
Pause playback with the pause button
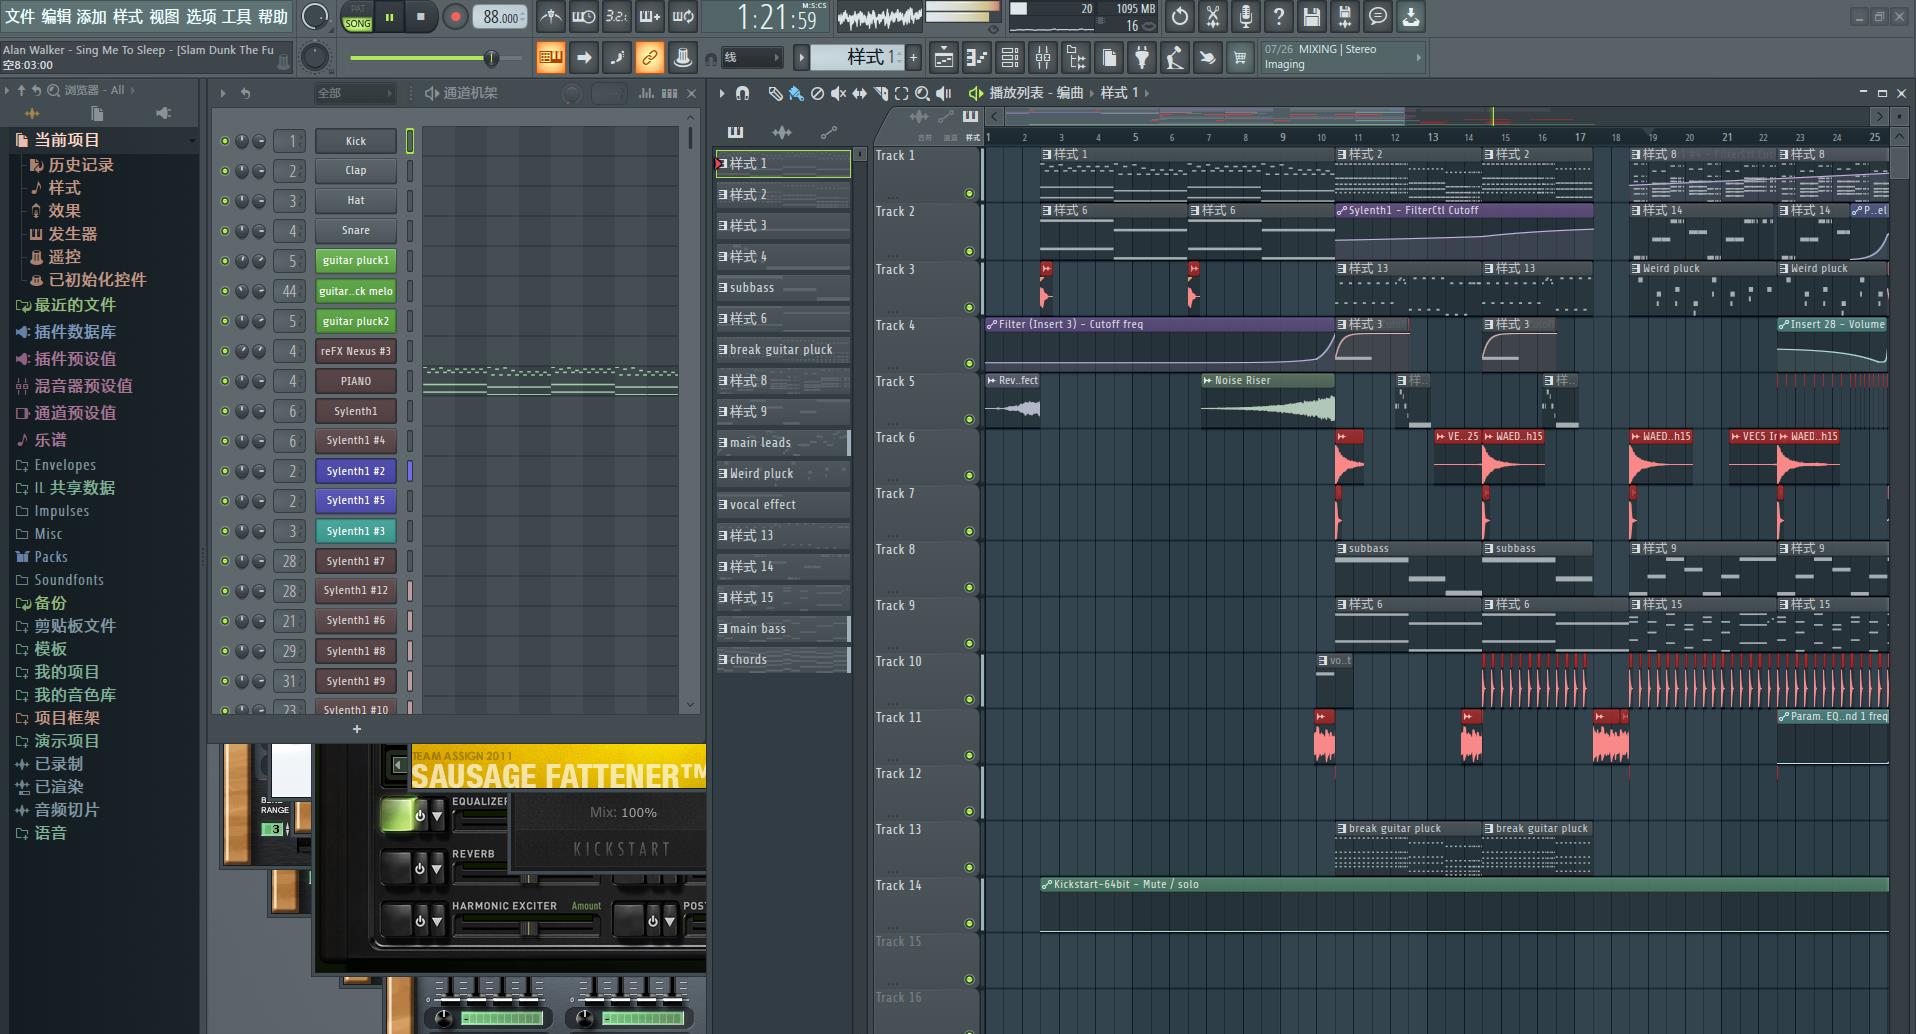pos(389,17)
